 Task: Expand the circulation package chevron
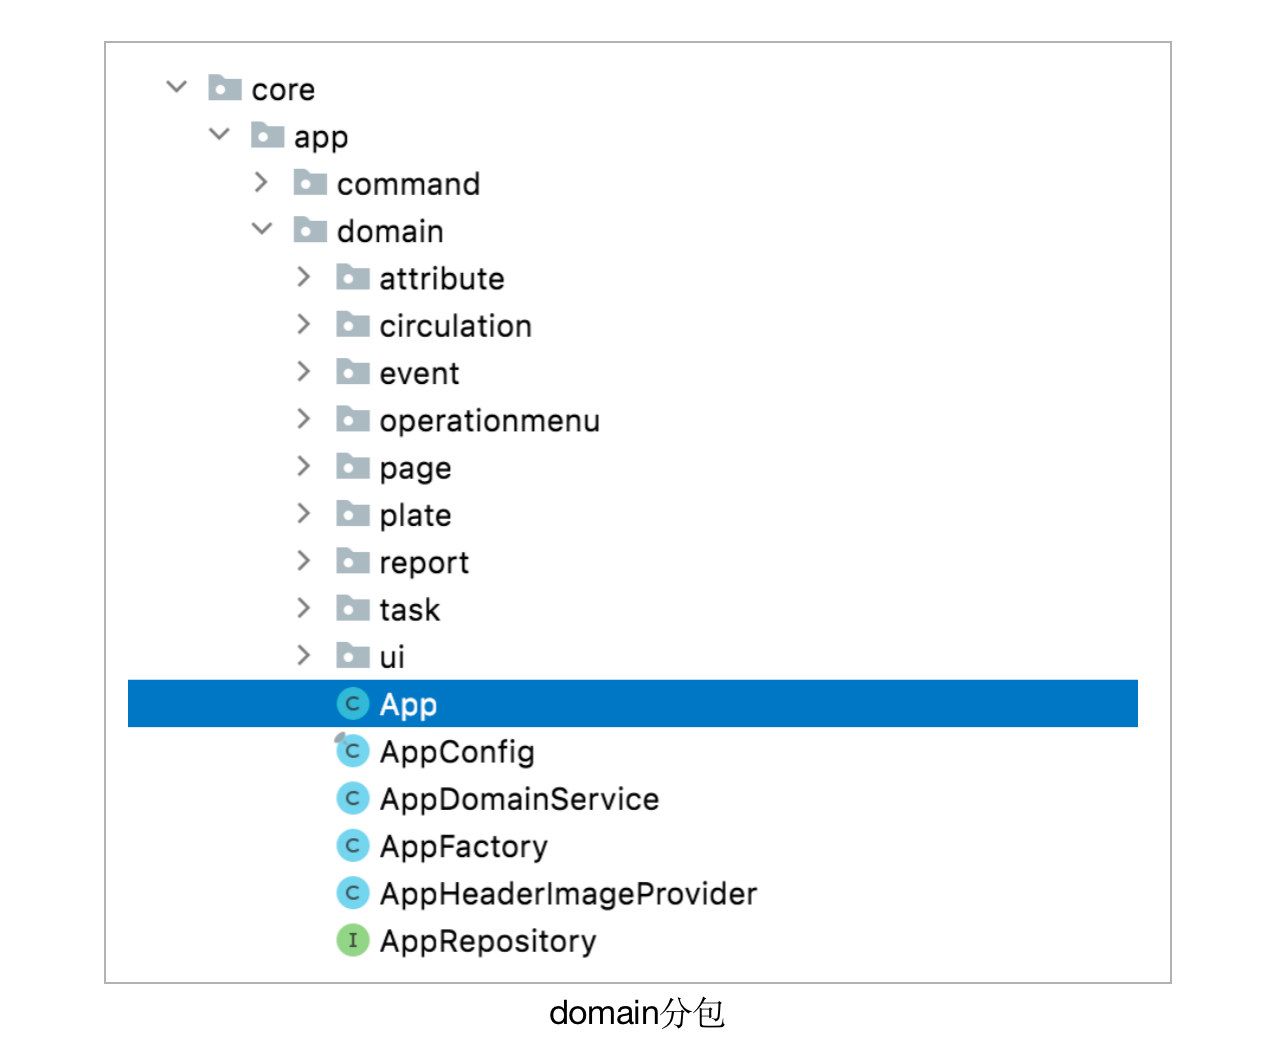(304, 324)
